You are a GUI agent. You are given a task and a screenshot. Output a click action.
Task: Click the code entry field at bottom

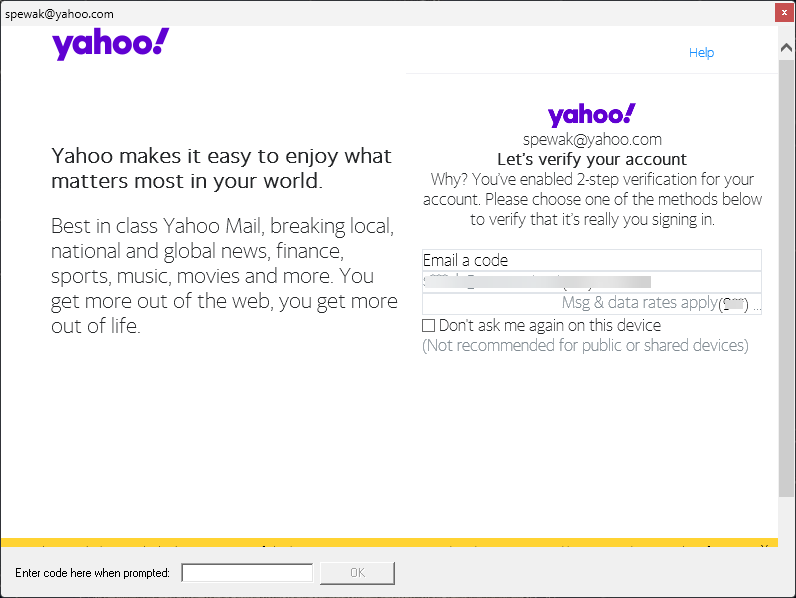[247, 573]
